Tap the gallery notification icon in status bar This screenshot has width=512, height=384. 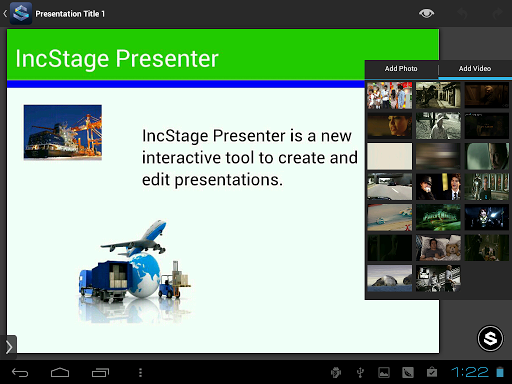tap(384, 372)
